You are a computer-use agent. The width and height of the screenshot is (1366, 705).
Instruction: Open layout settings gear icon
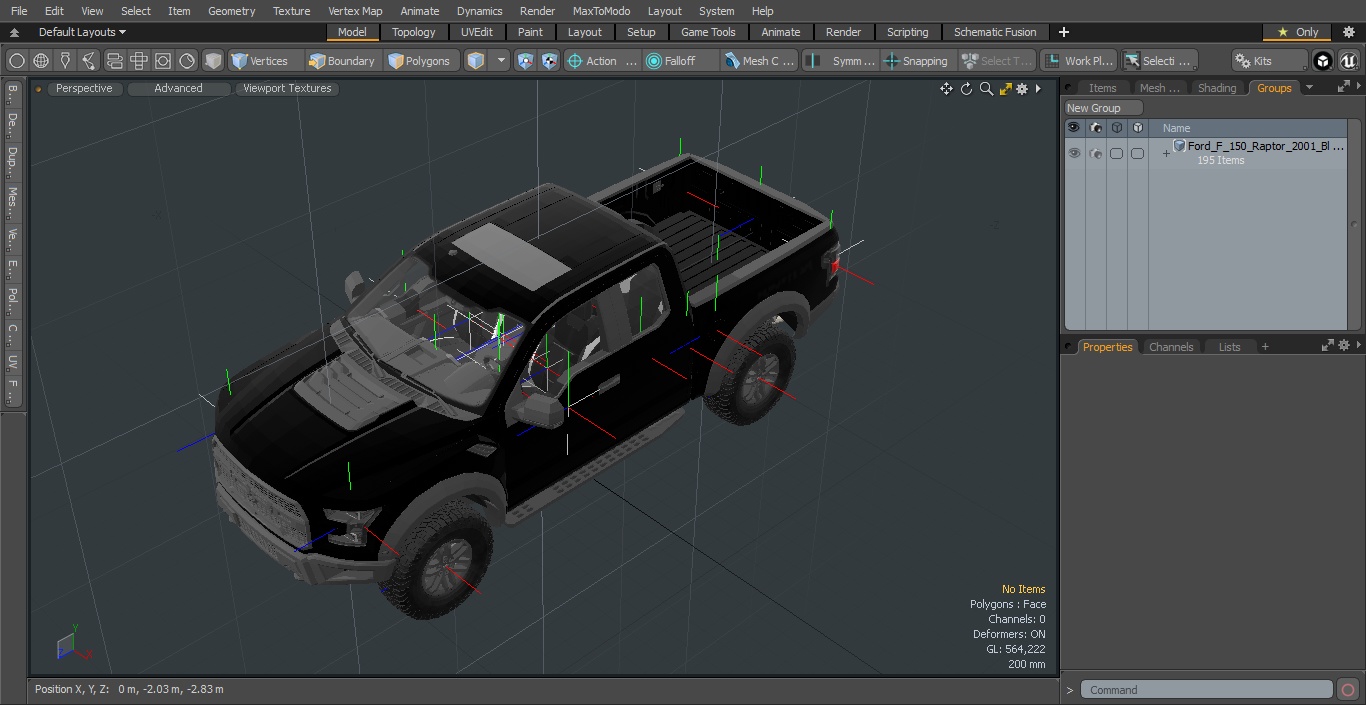tap(1348, 32)
